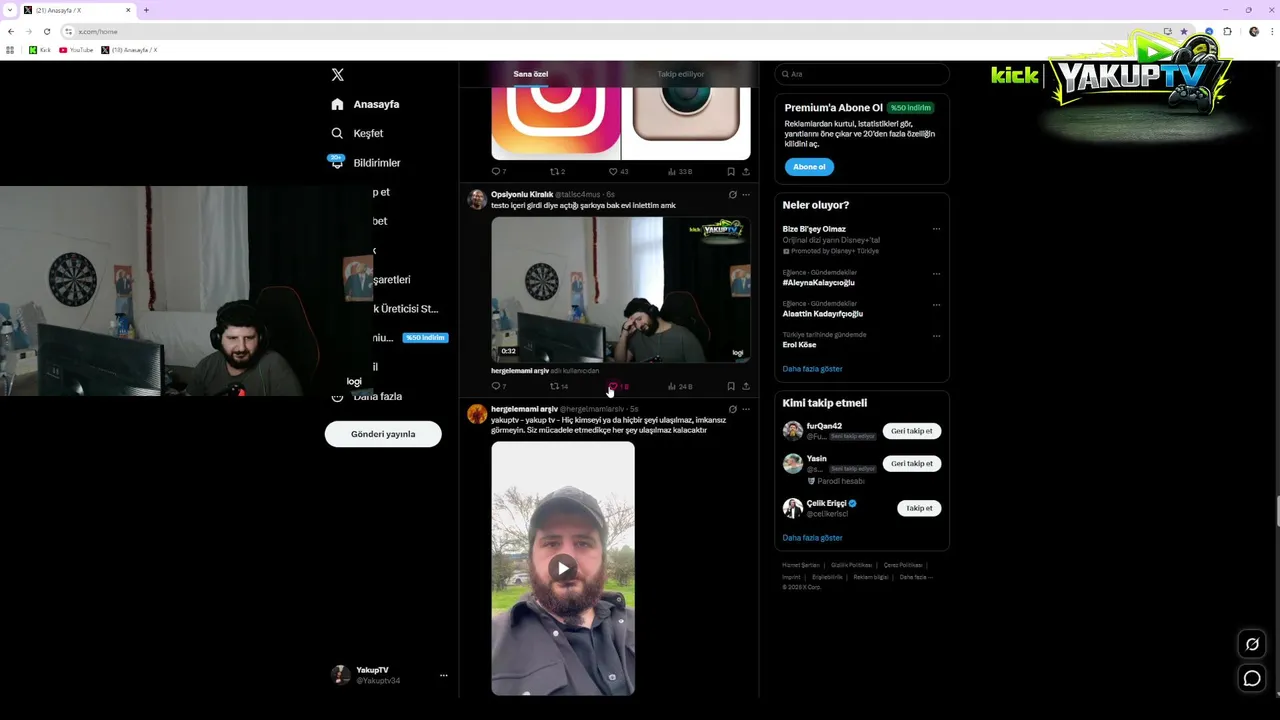This screenshot has height=720, width=1280.
Task: Open the Grok icon at bottom right
Action: pyautogui.click(x=1252, y=644)
